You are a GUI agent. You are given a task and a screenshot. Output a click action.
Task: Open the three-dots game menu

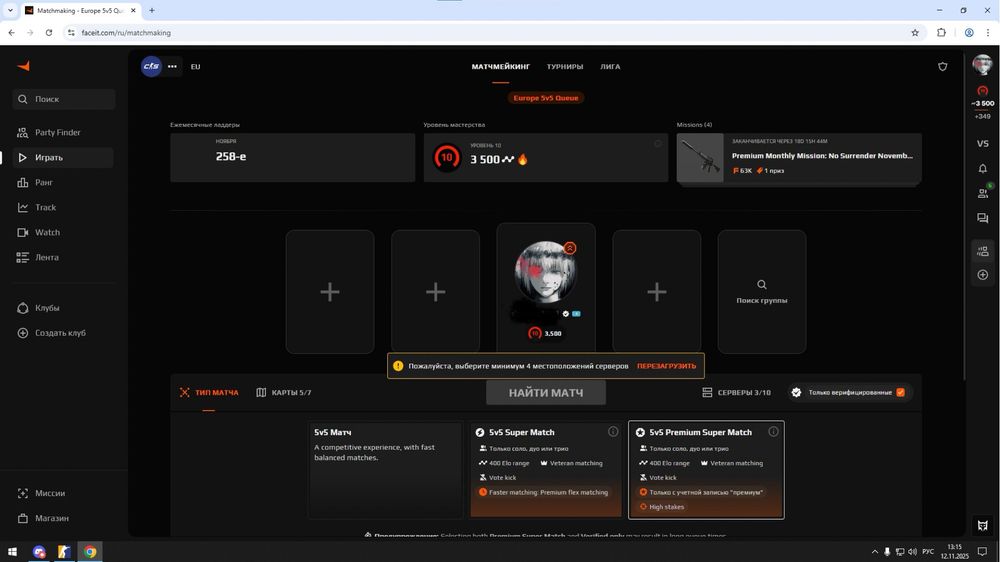[172, 66]
